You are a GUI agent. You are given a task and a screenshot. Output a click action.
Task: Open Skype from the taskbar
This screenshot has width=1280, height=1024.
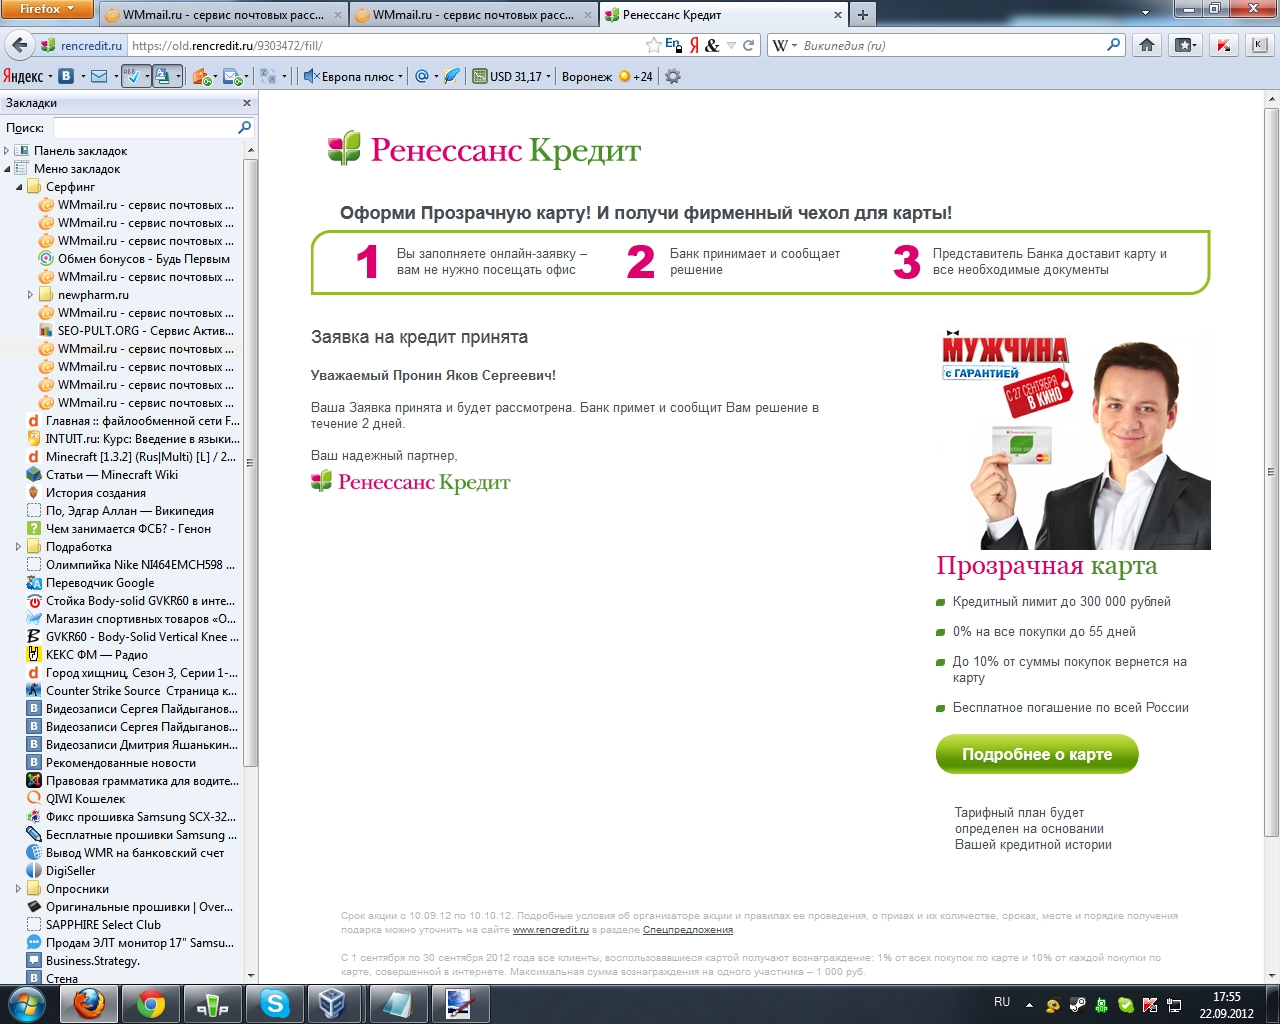click(x=274, y=1003)
